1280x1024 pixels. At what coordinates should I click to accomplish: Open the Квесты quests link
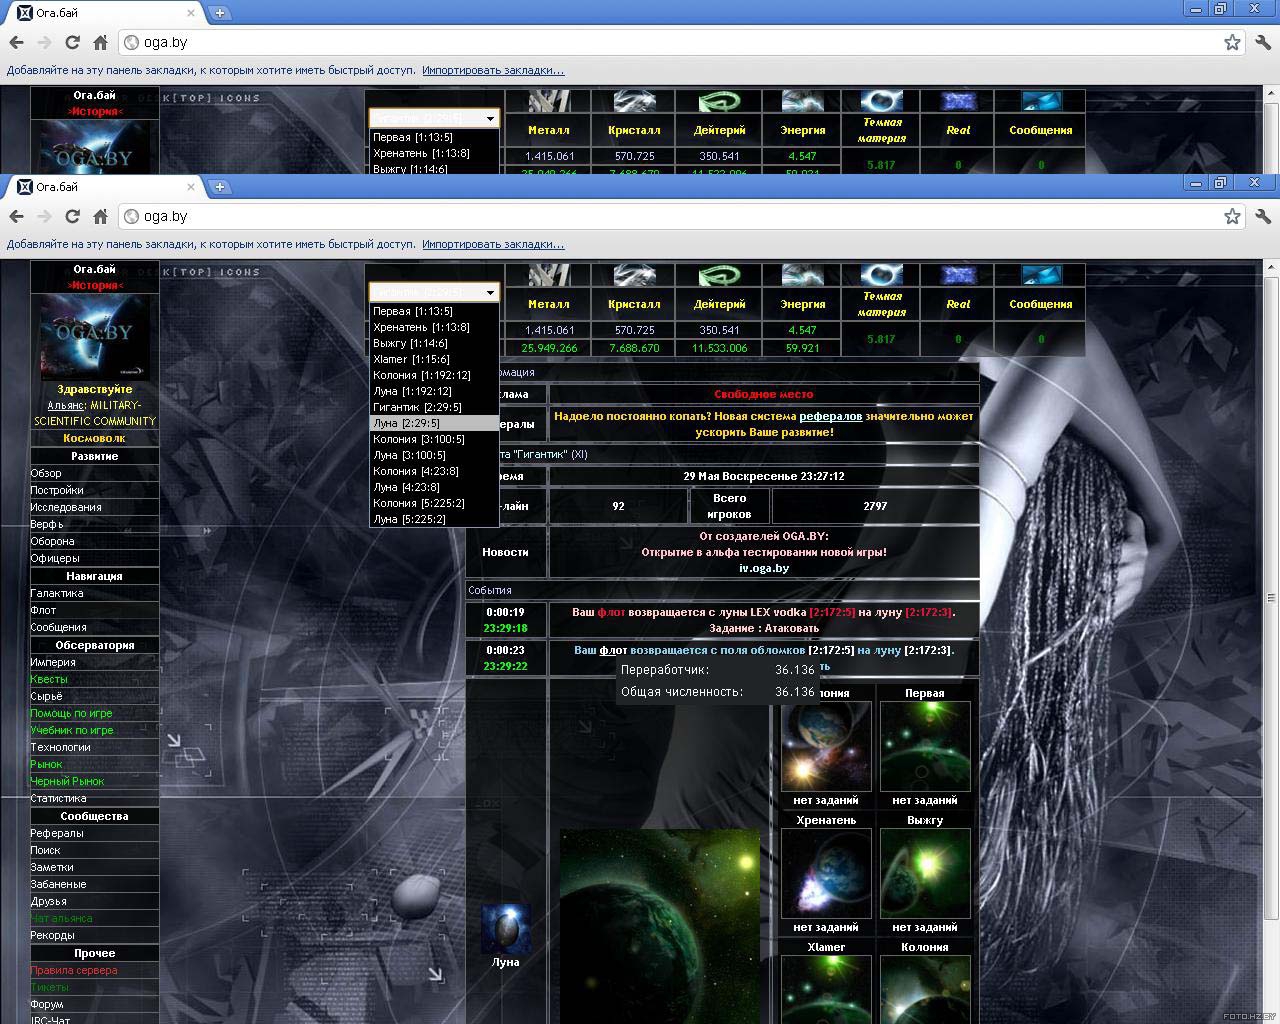point(49,679)
